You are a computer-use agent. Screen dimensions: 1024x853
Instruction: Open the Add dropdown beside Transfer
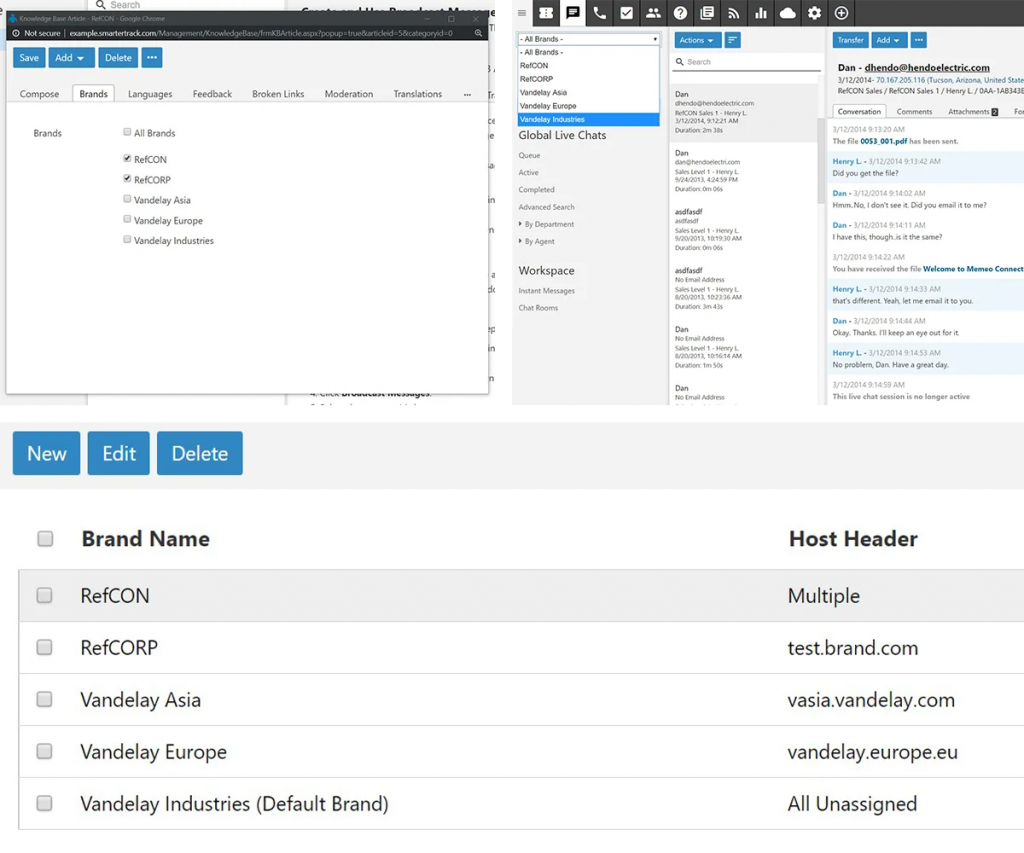click(x=888, y=40)
